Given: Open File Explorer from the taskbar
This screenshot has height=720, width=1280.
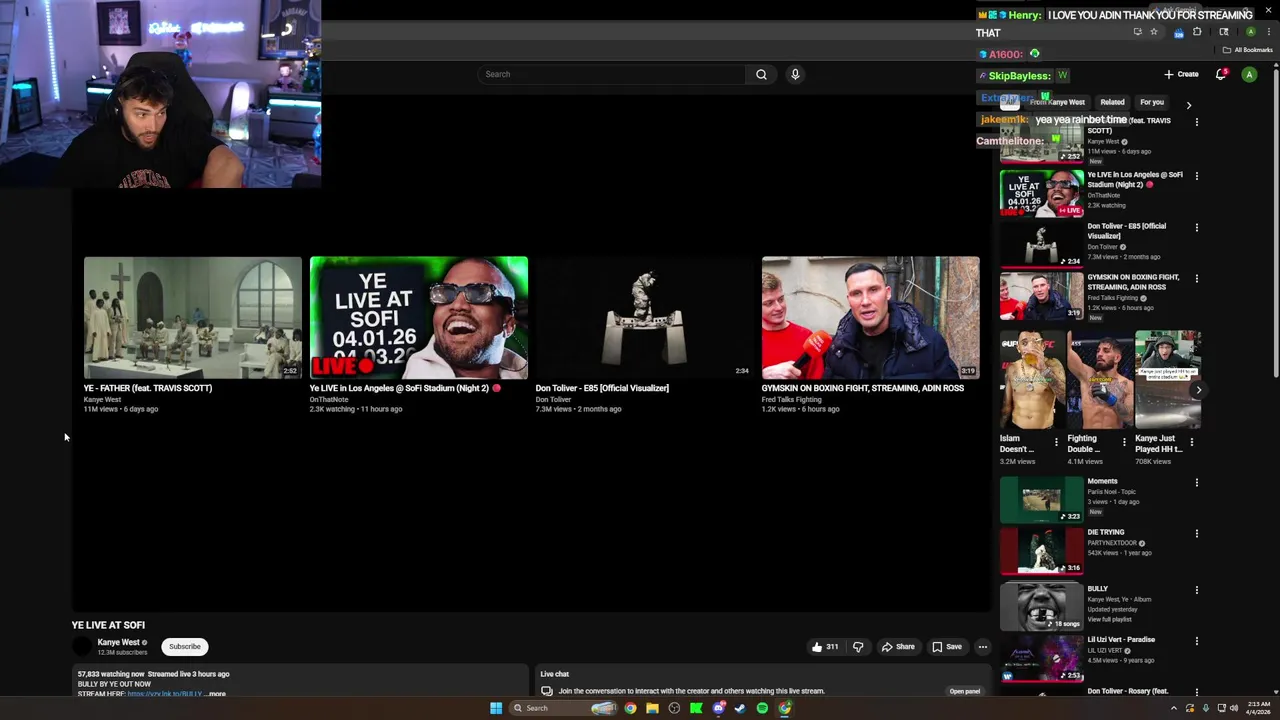Looking at the screenshot, I should (x=652, y=708).
